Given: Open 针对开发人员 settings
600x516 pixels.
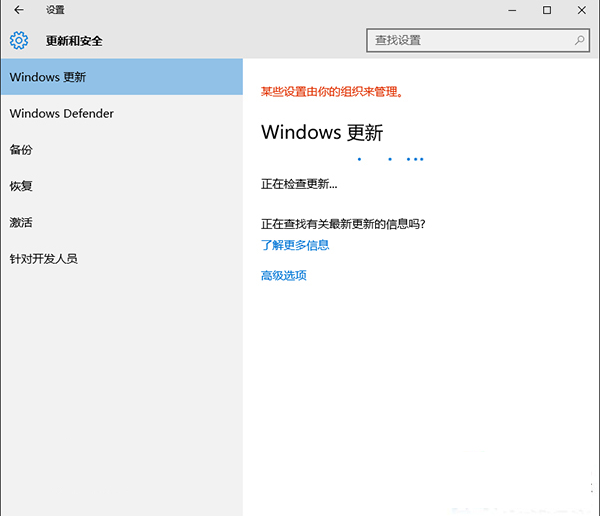Looking at the screenshot, I should click(43, 259).
